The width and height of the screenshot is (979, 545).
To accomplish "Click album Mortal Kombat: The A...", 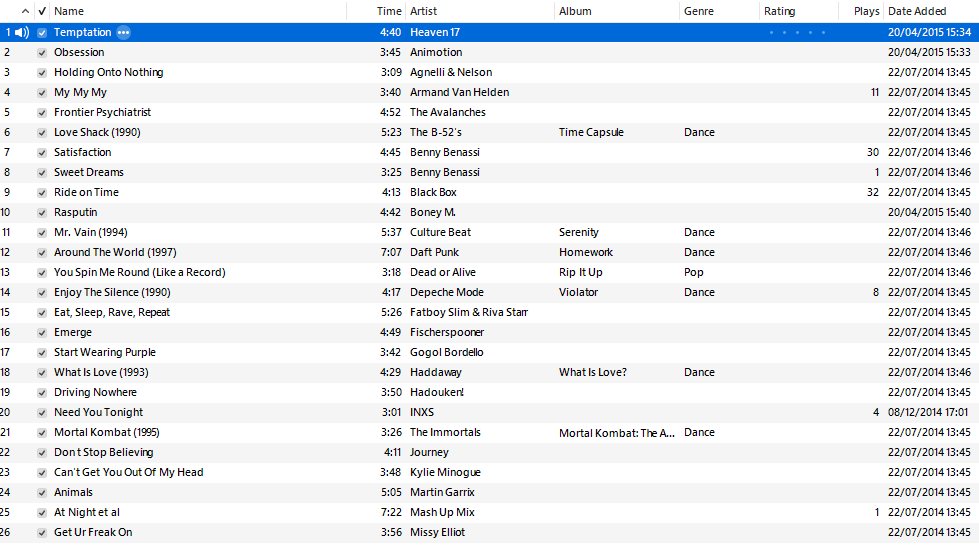I will click(x=617, y=433).
